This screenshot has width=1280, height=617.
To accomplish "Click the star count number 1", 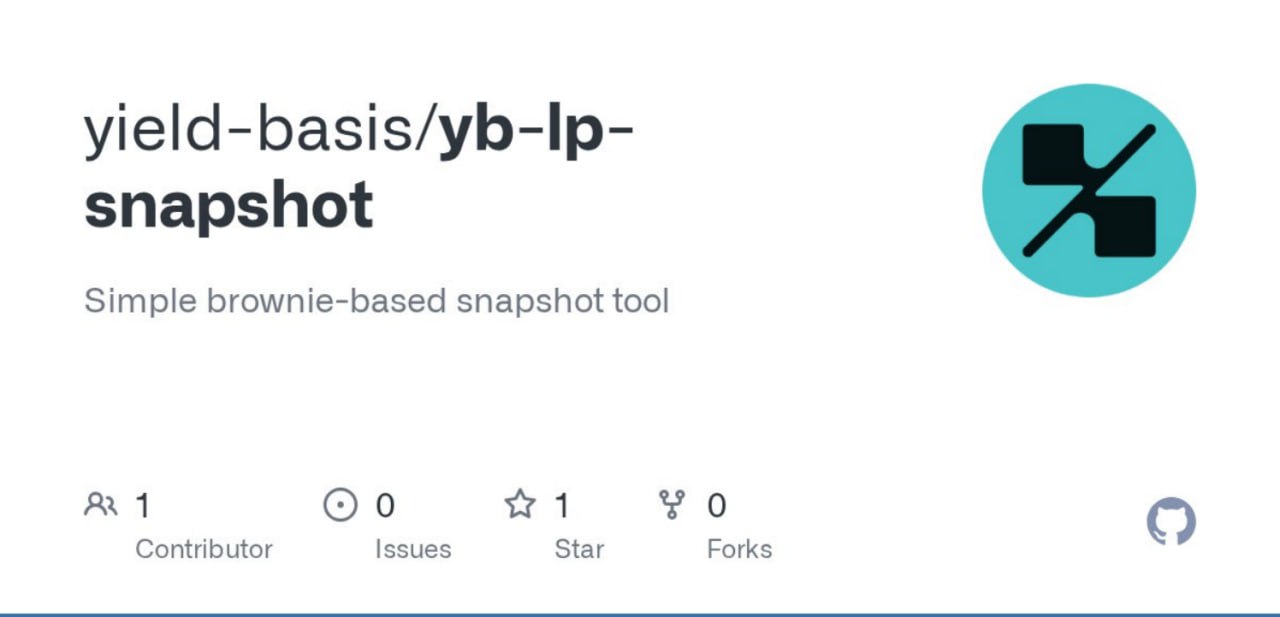I will (562, 506).
